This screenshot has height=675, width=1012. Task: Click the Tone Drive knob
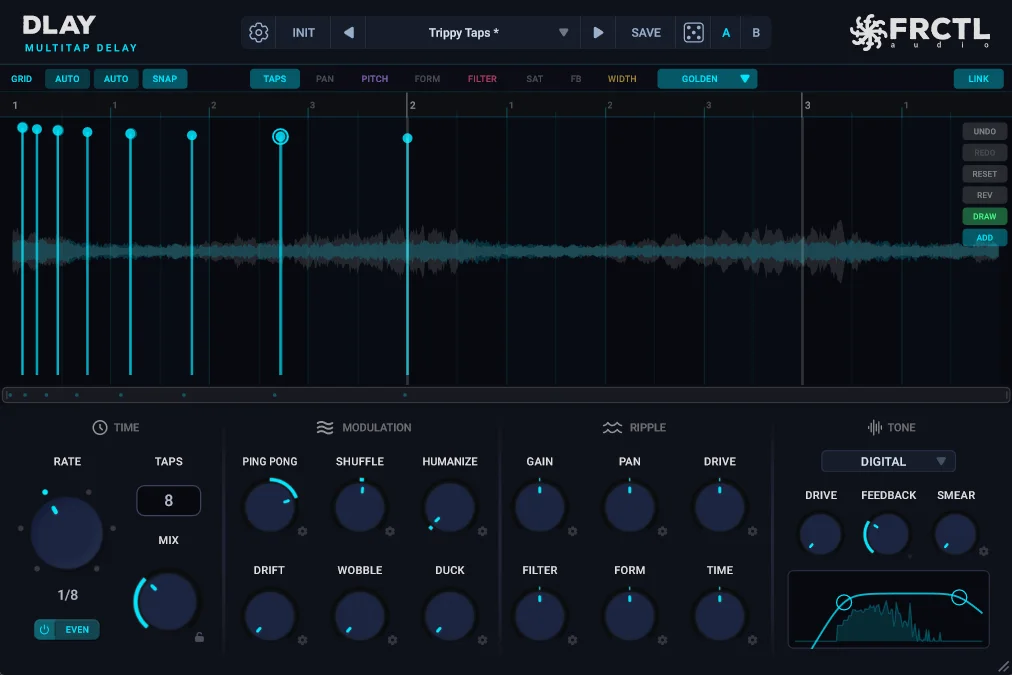[x=820, y=535]
